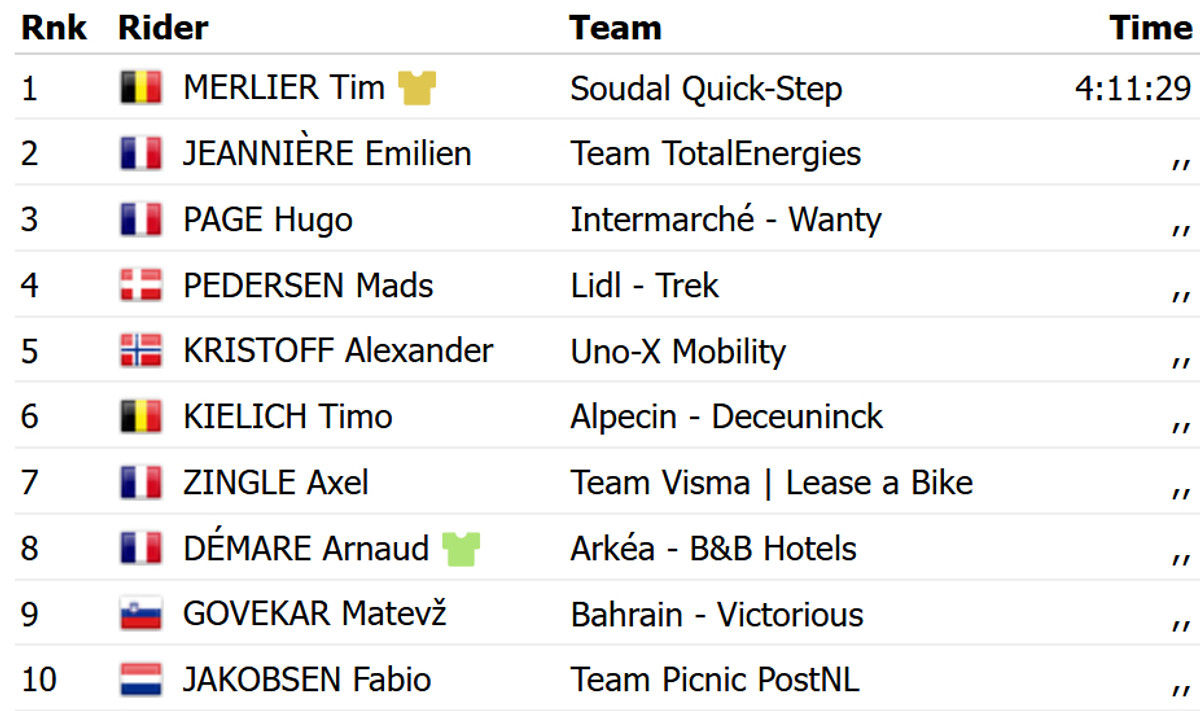
Task: Click the green points jersey icon beside Démare
Action: (461, 549)
